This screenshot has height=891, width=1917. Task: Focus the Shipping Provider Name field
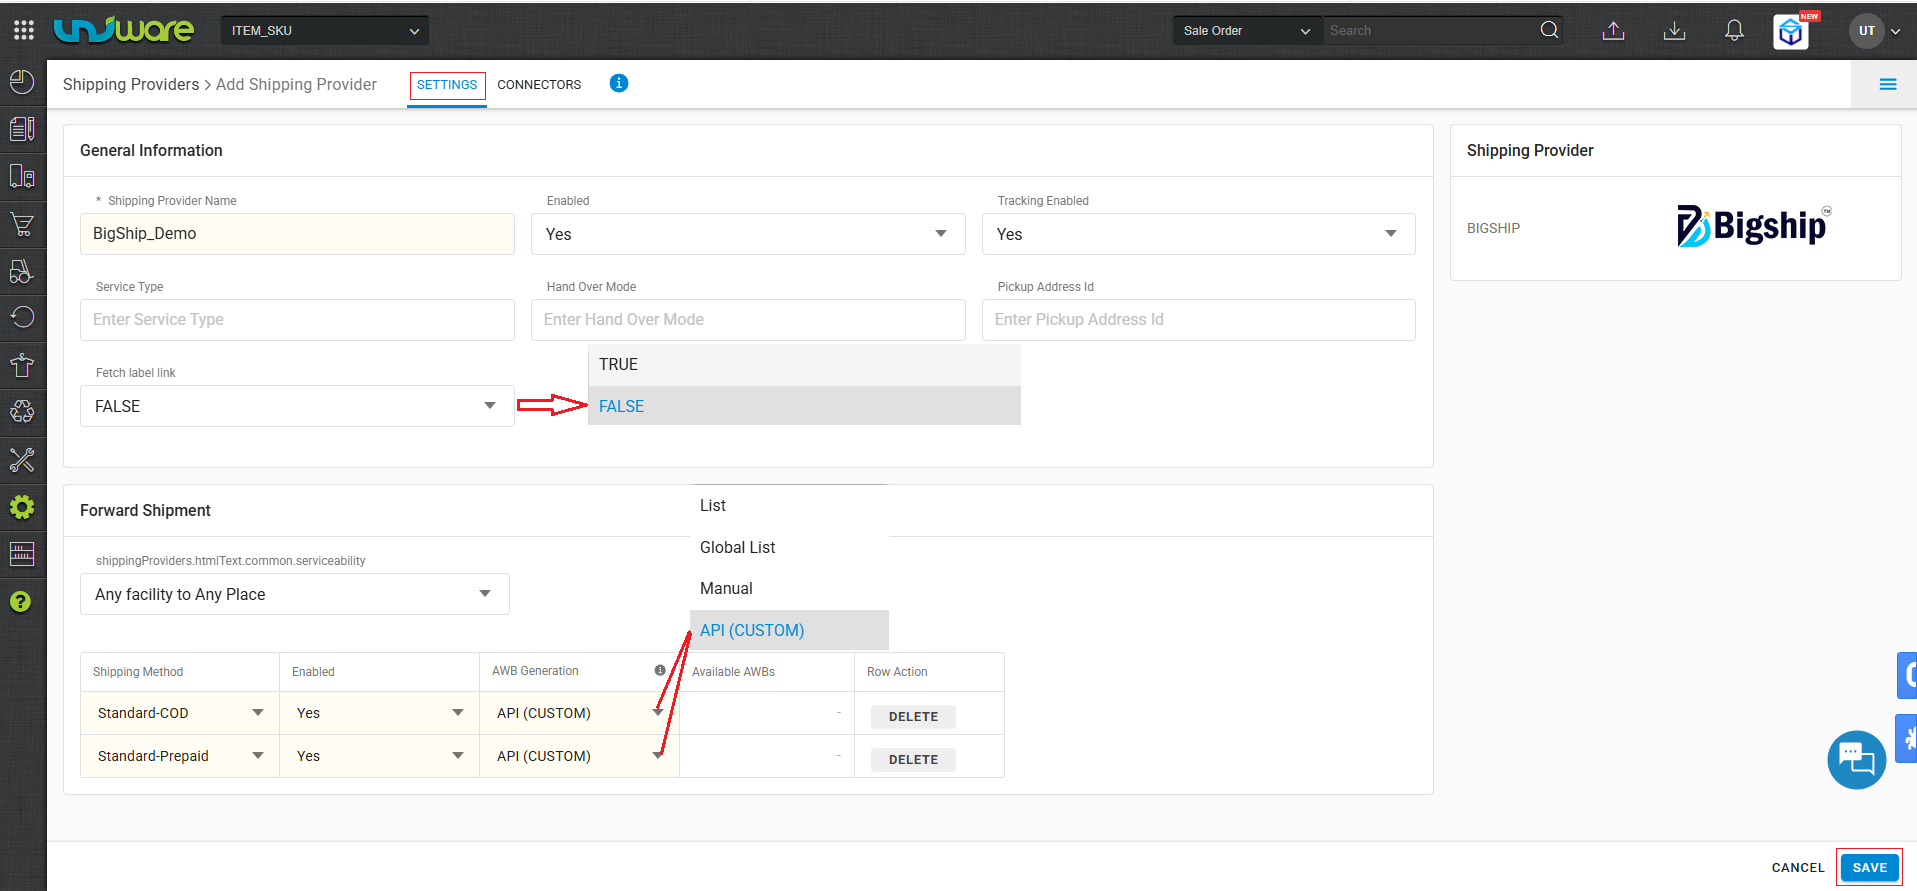tap(297, 234)
